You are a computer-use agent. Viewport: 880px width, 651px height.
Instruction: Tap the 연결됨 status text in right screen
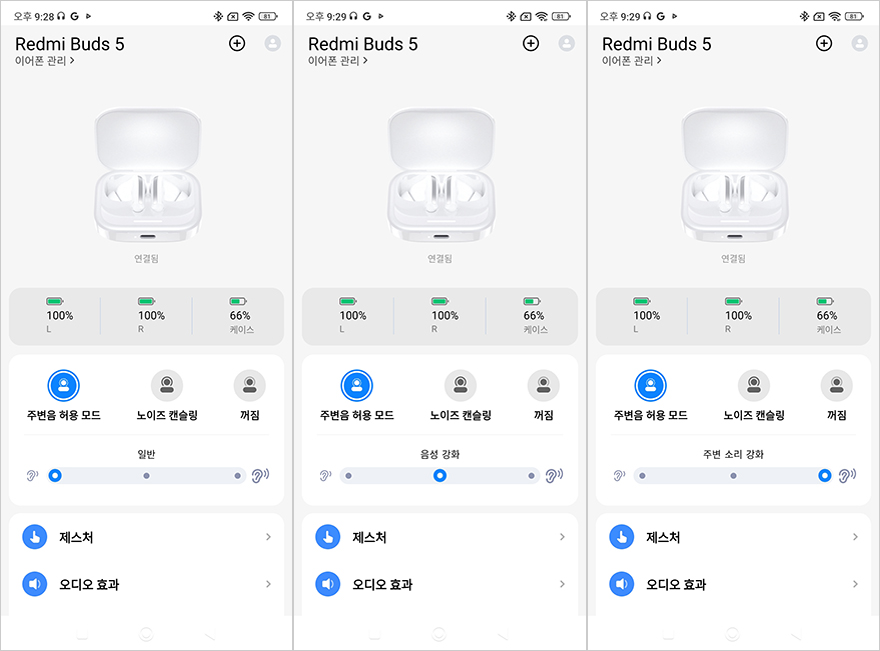coord(733,259)
